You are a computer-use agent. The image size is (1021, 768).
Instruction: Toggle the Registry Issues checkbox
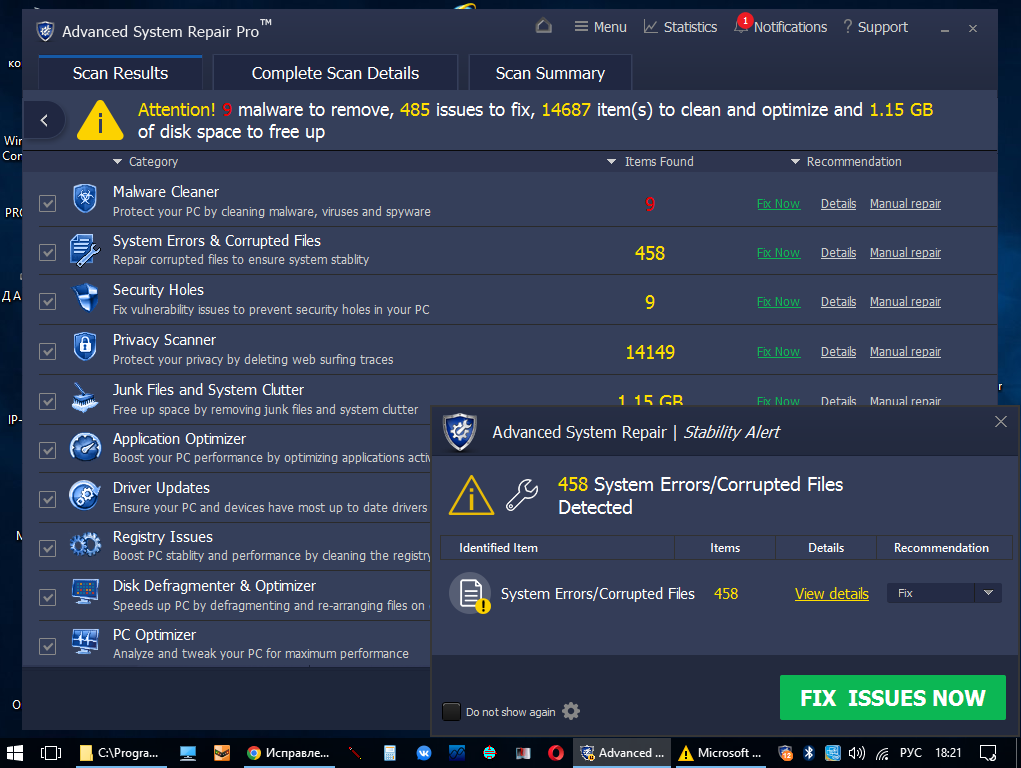[x=48, y=548]
